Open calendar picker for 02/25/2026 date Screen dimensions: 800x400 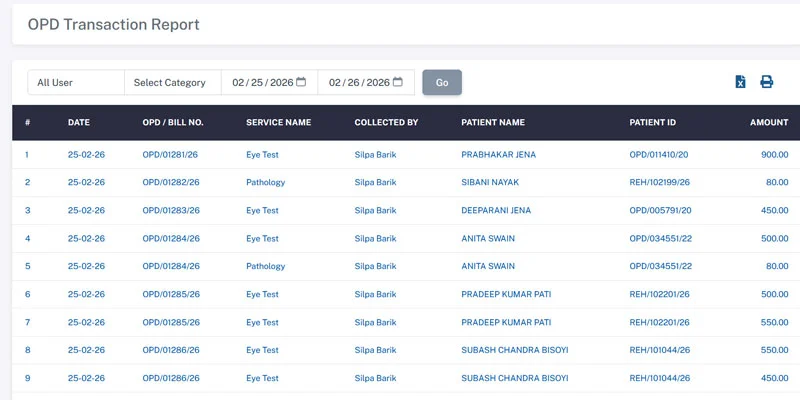click(x=301, y=82)
